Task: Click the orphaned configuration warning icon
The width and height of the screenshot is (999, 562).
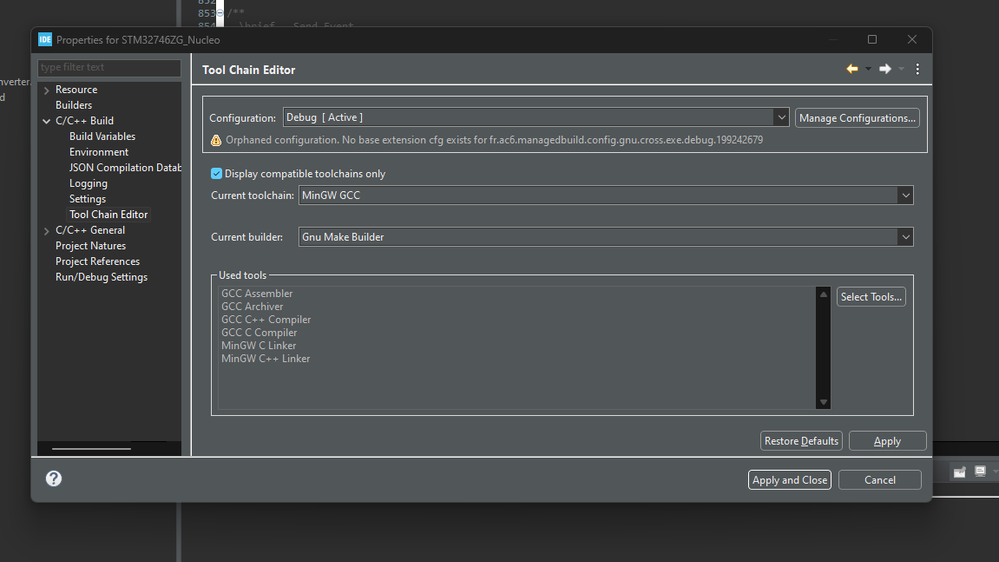Action: point(216,140)
